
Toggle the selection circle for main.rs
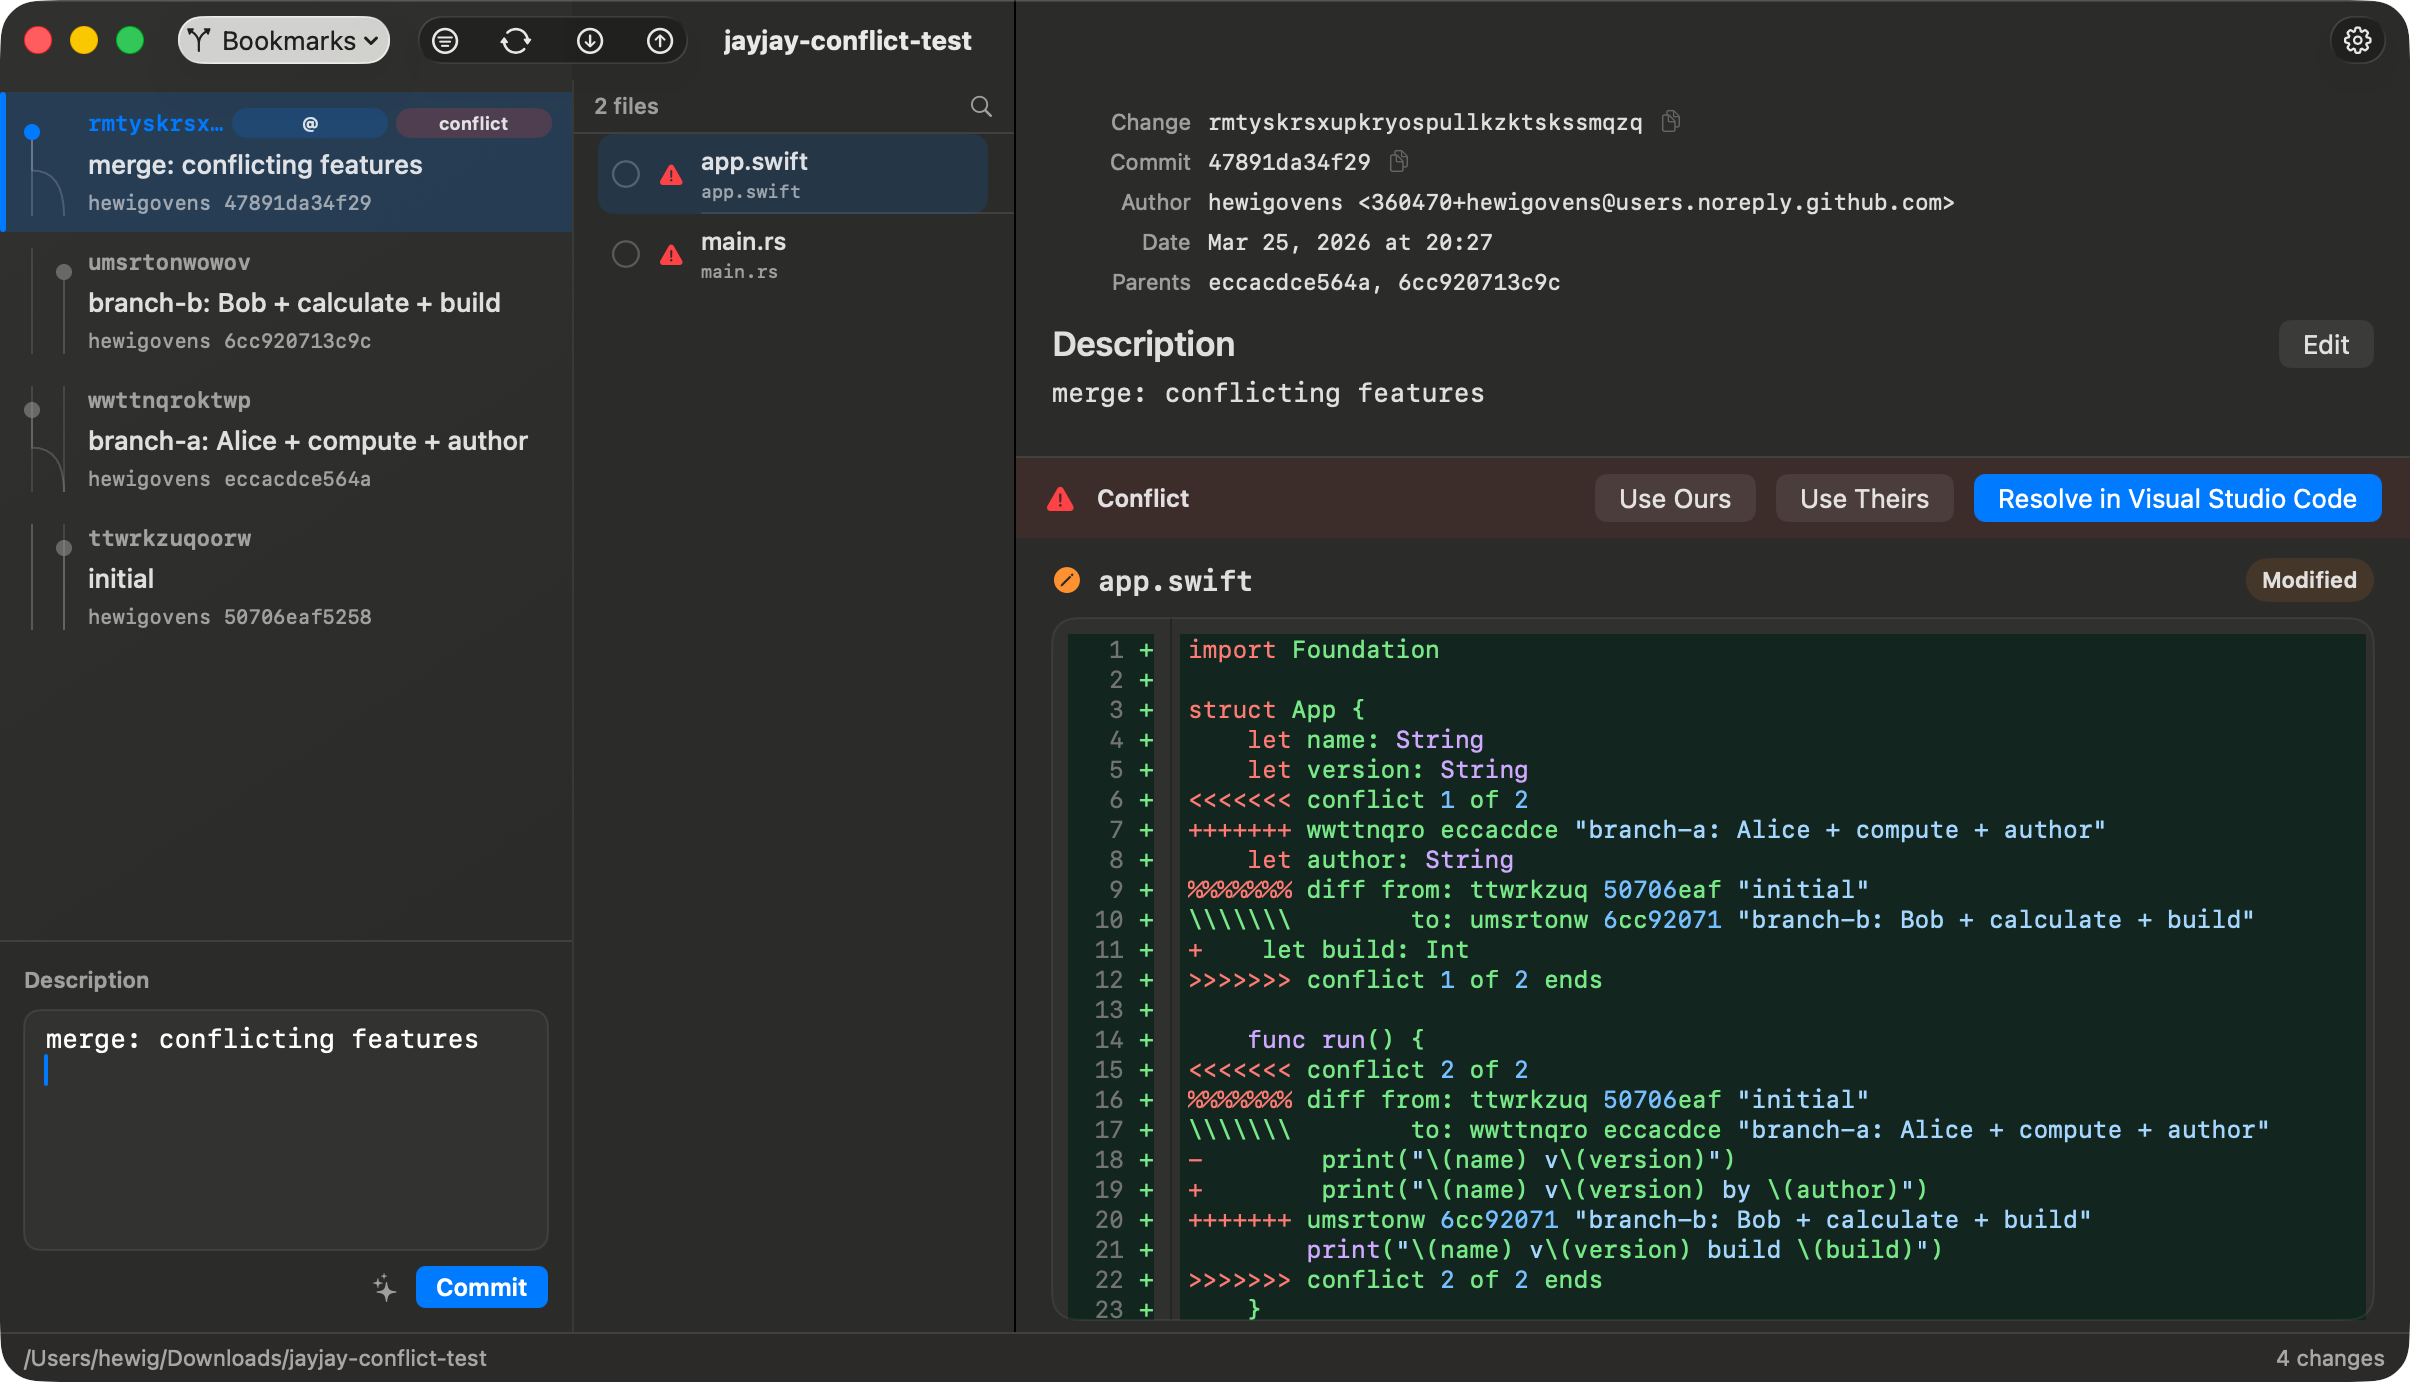click(x=626, y=254)
